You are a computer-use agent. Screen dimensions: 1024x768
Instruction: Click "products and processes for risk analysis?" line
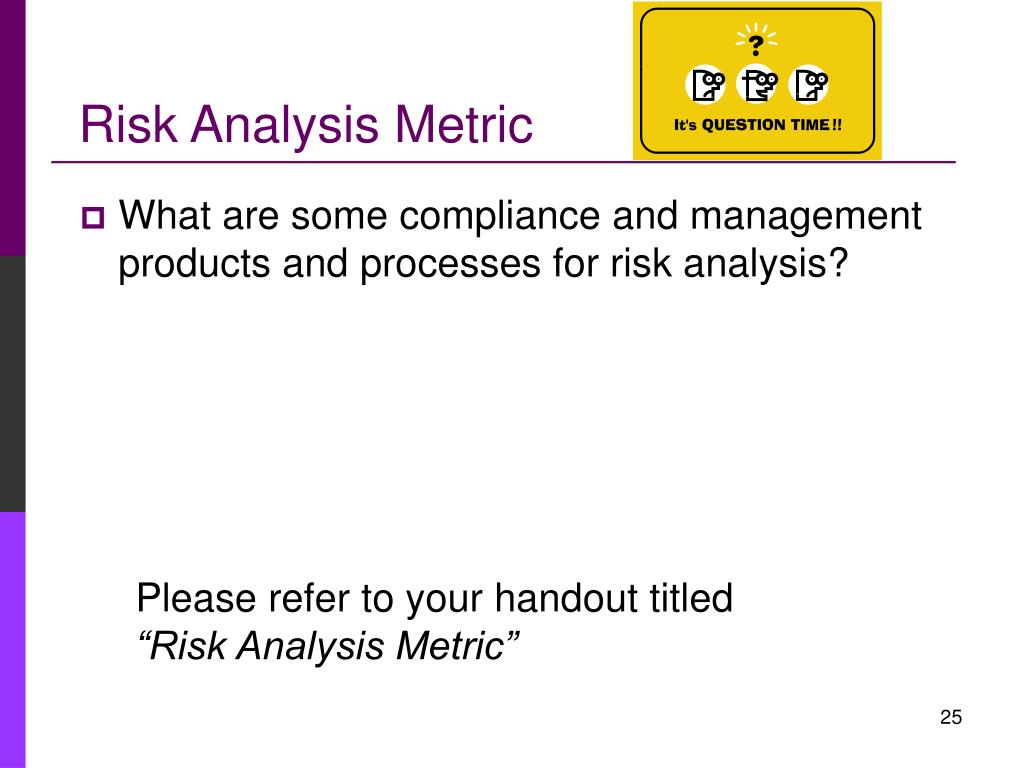coord(483,264)
